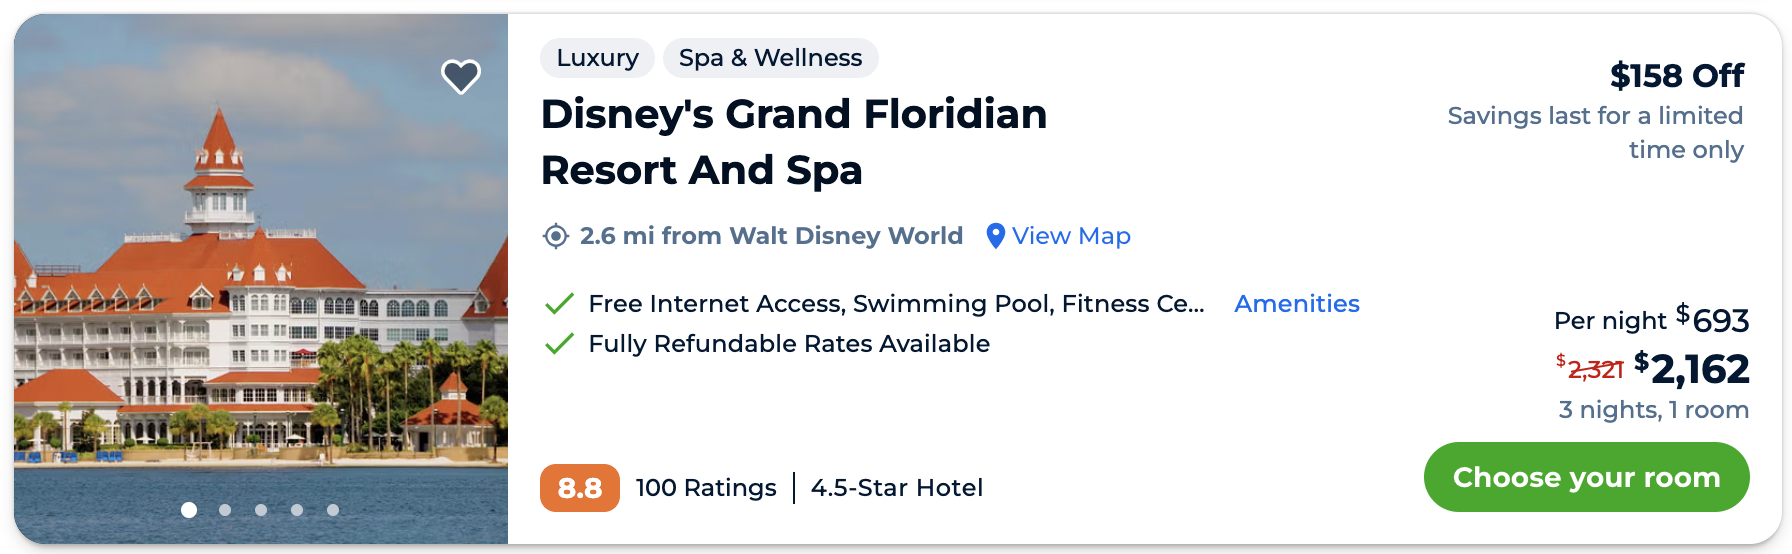
Task: Open the Amenities link
Action: [x=1296, y=304]
